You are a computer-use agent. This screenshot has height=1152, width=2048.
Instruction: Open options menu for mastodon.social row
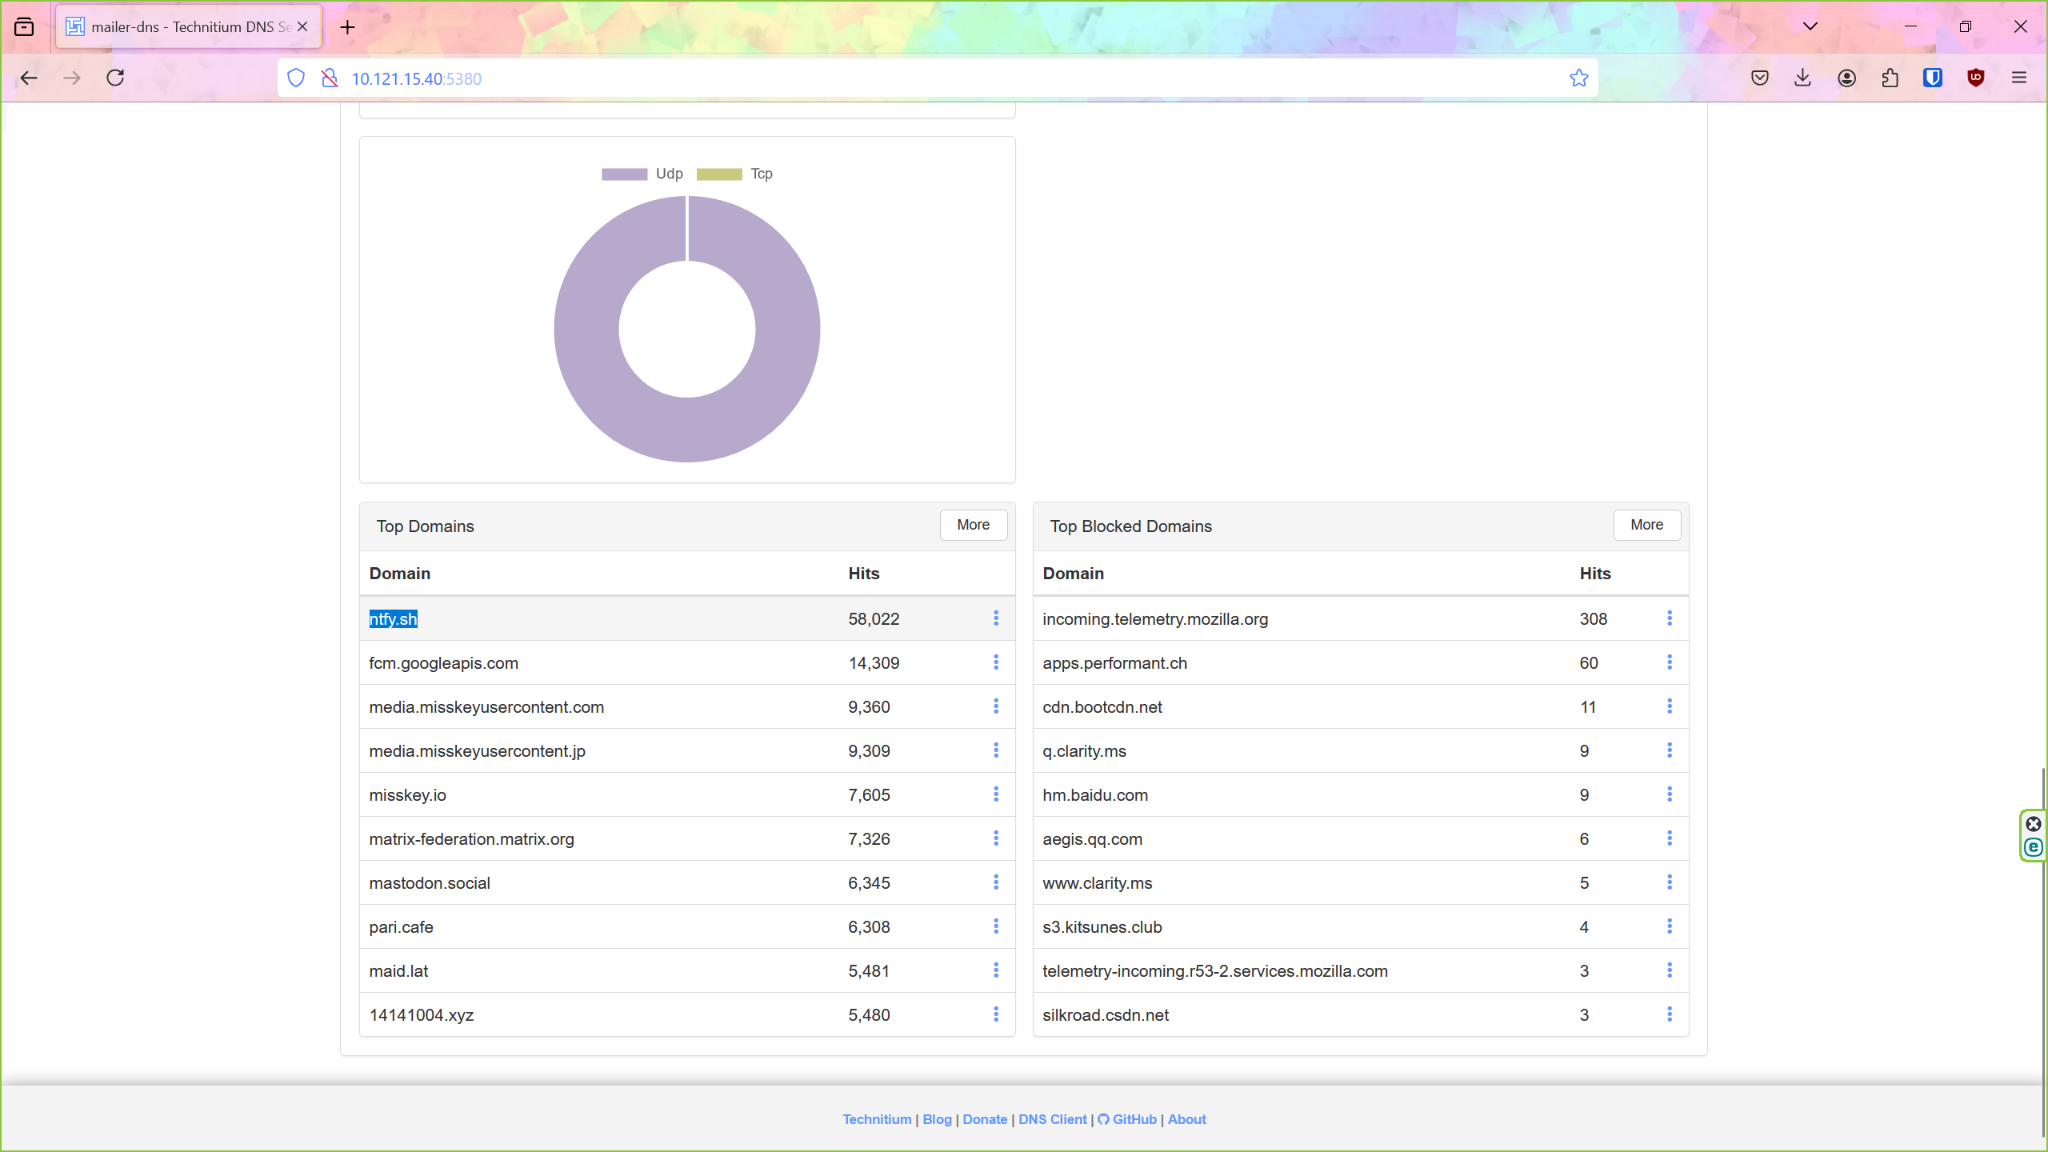(996, 882)
